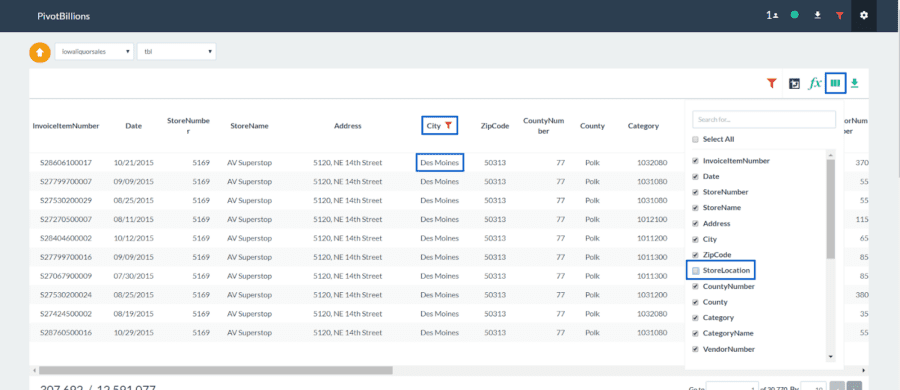Uncheck the VendorNumber column checkbox

[x=696, y=349]
